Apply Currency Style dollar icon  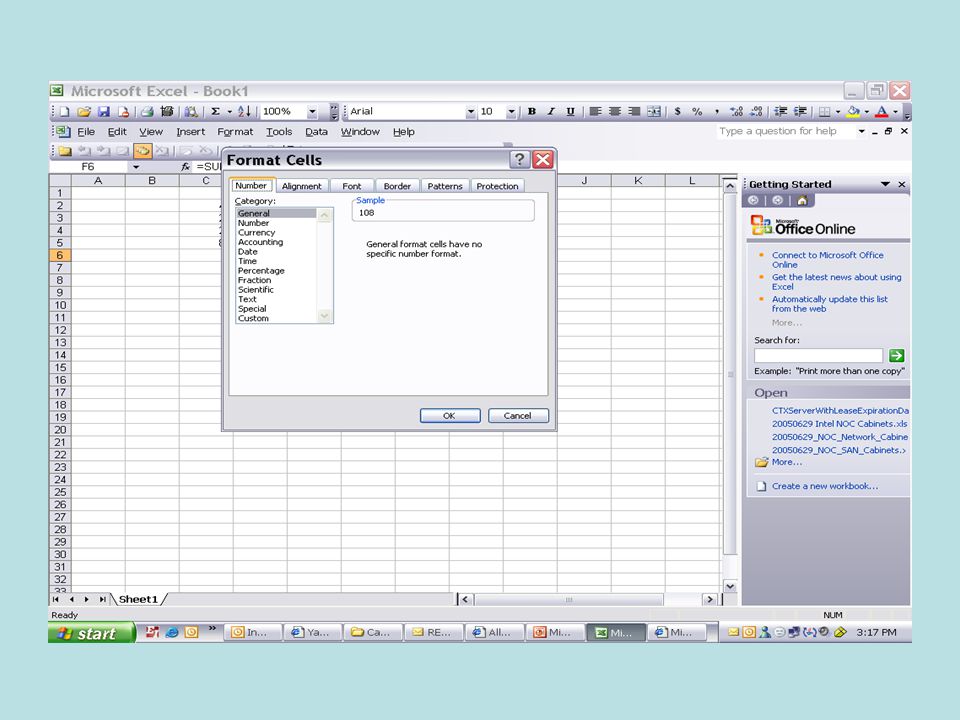tap(677, 111)
